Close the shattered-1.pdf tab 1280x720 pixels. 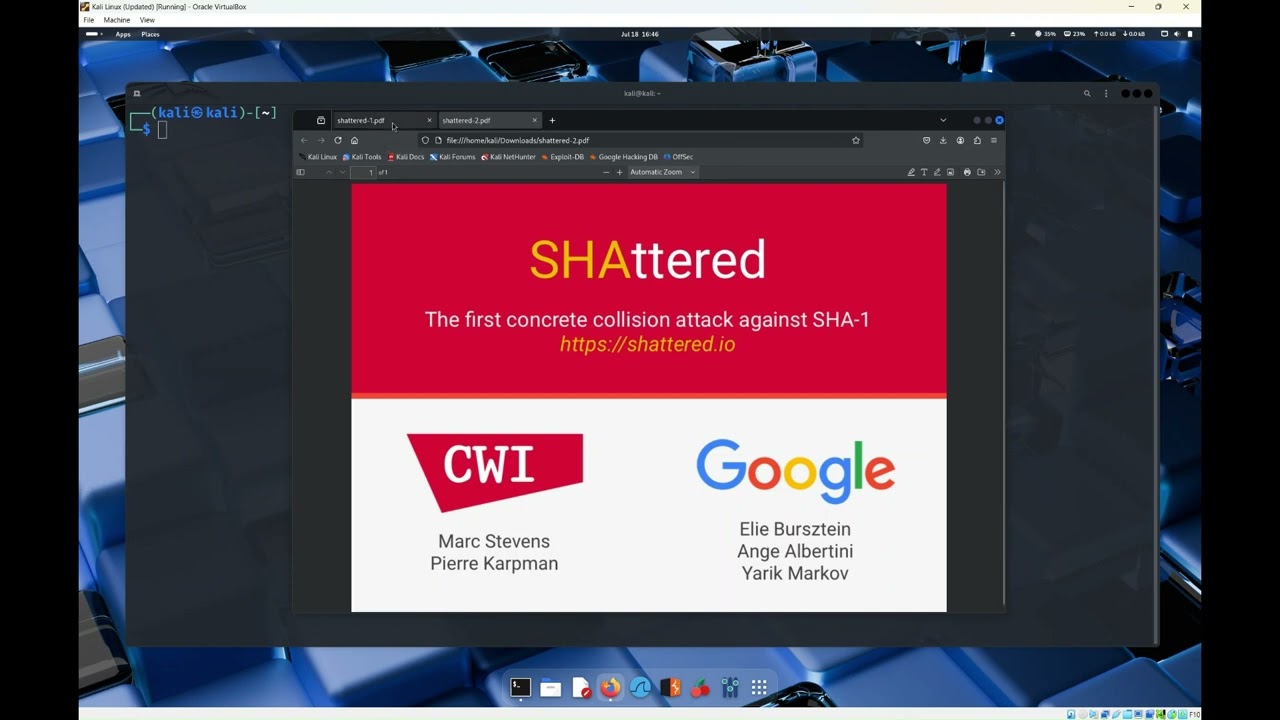point(429,120)
